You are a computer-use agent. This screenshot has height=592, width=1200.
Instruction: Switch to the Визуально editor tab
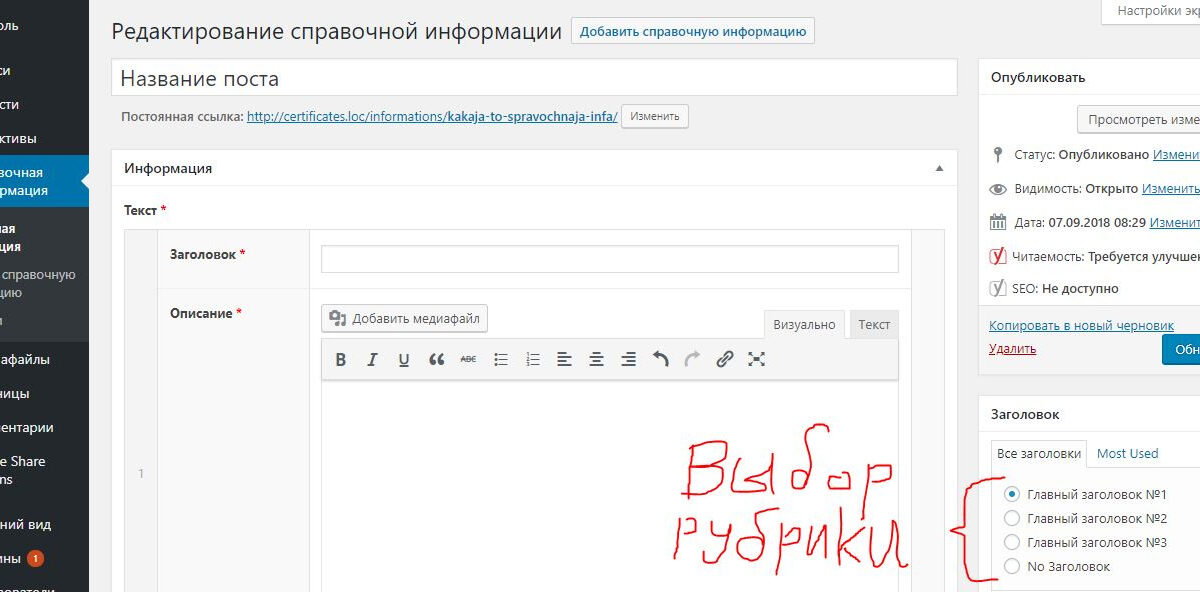[804, 324]
